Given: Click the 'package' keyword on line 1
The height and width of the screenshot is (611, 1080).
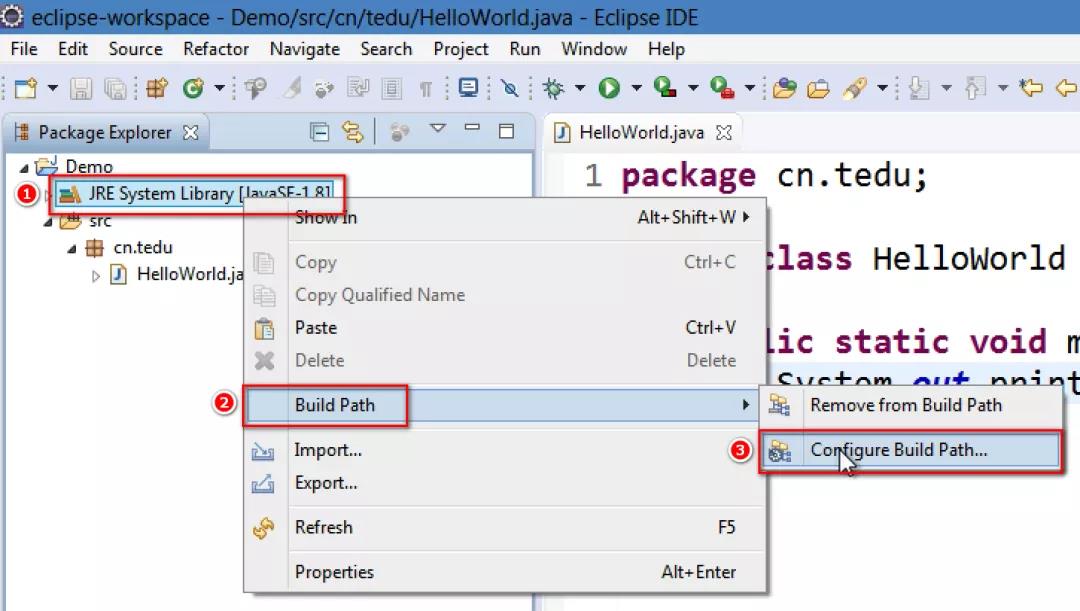Looking at the screenshot, I should point(688,177).
